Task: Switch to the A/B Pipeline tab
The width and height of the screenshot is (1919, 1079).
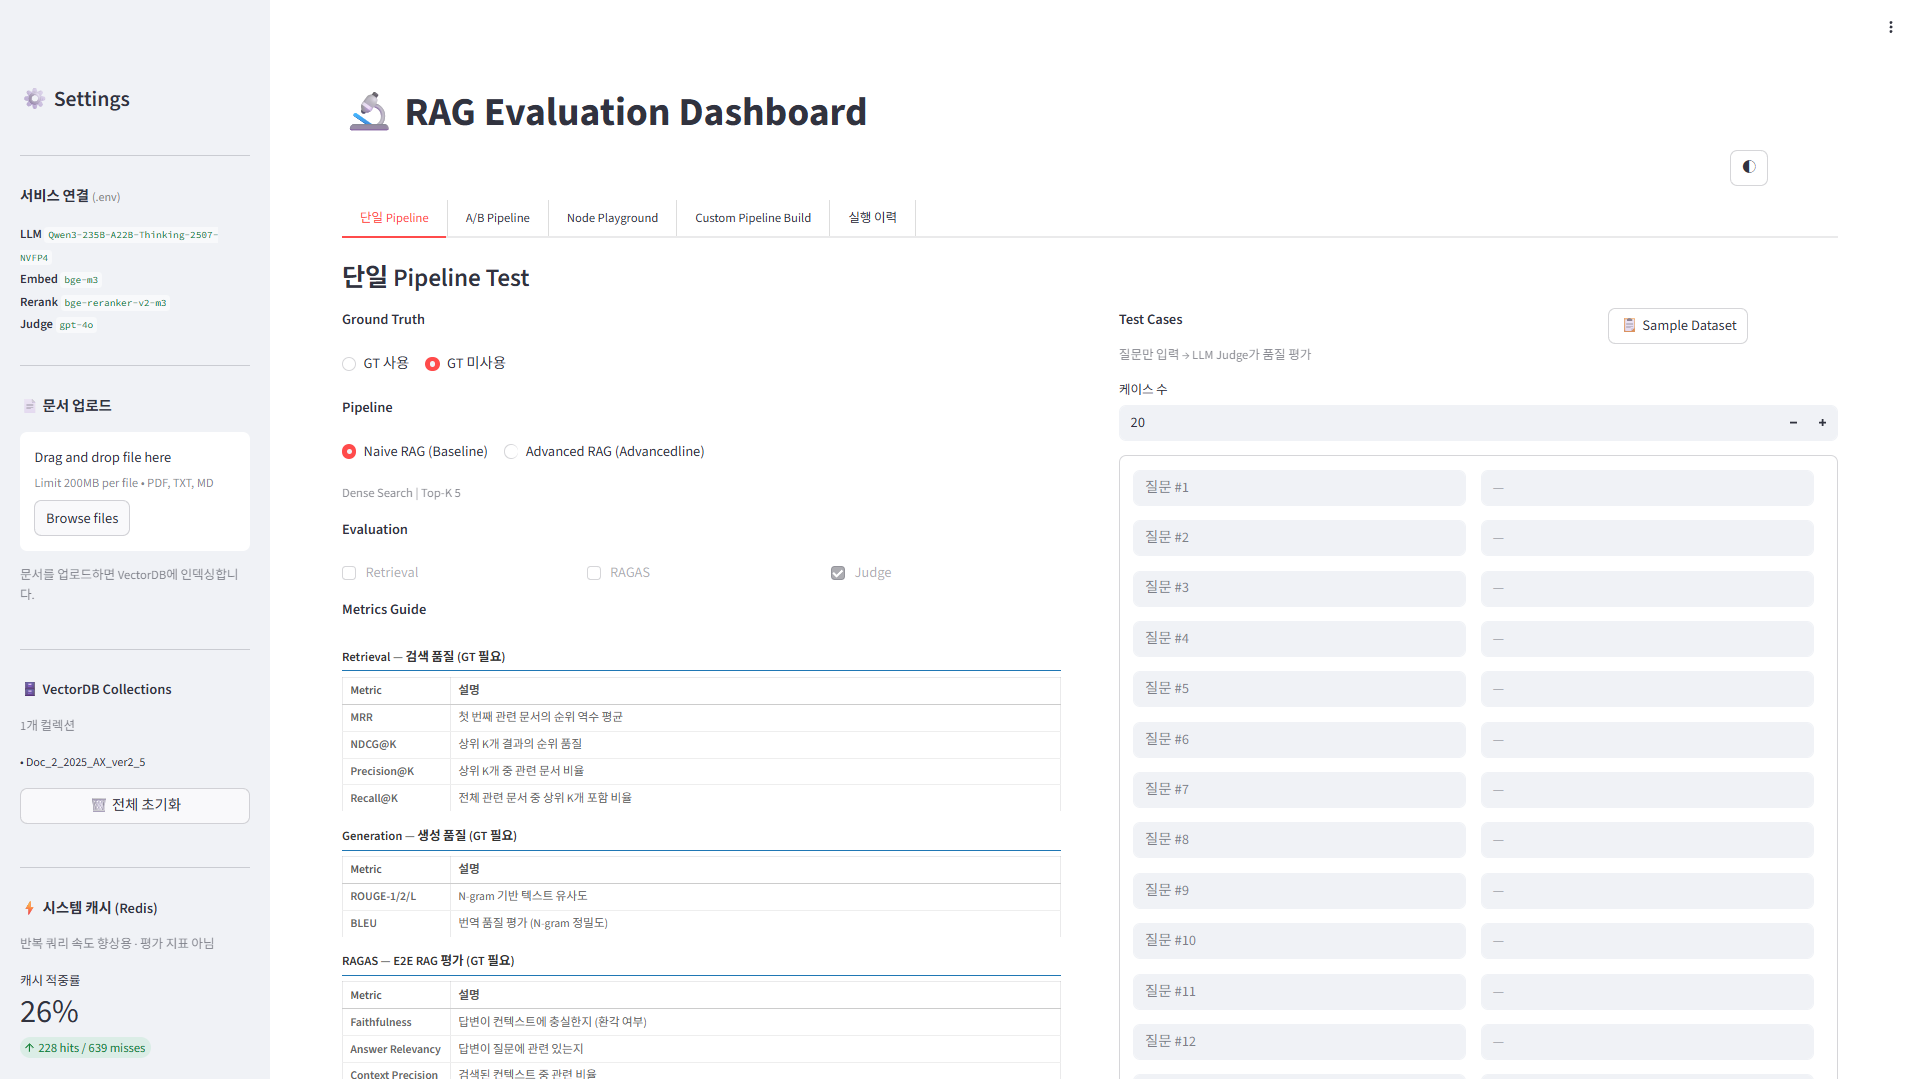Action: click(497, 217)
